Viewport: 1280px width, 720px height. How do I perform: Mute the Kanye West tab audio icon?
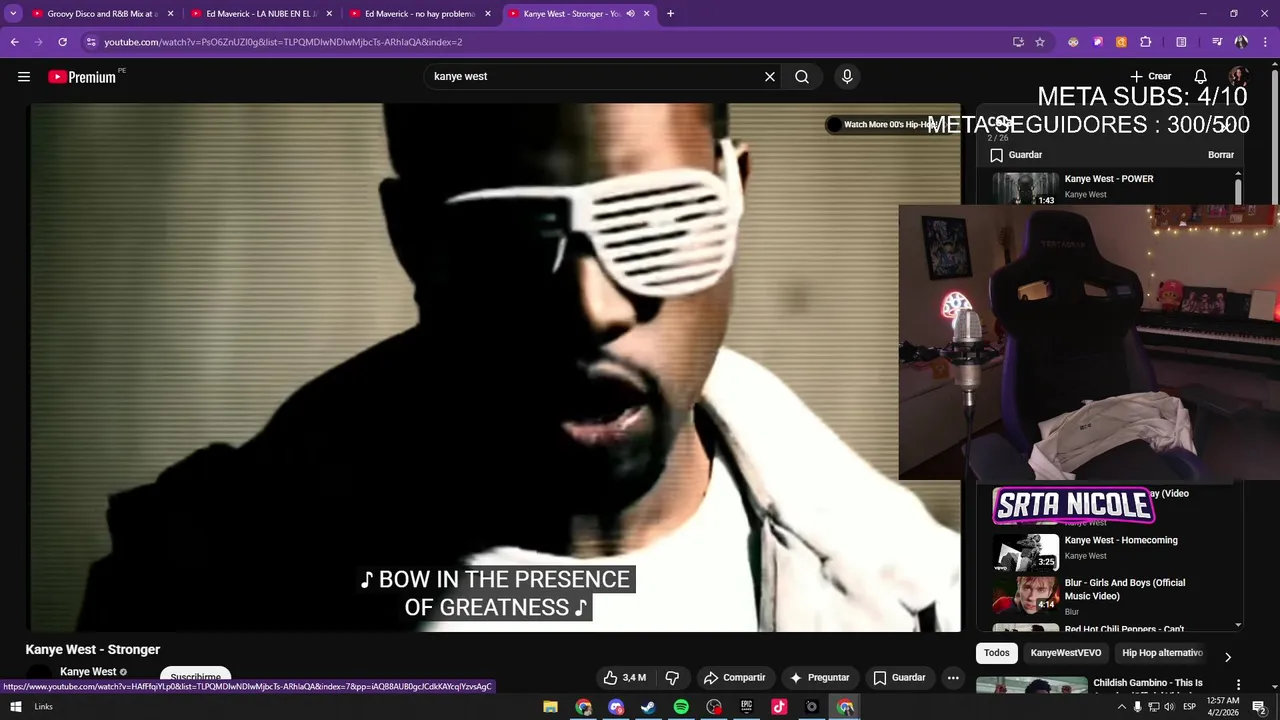point(630,14)
